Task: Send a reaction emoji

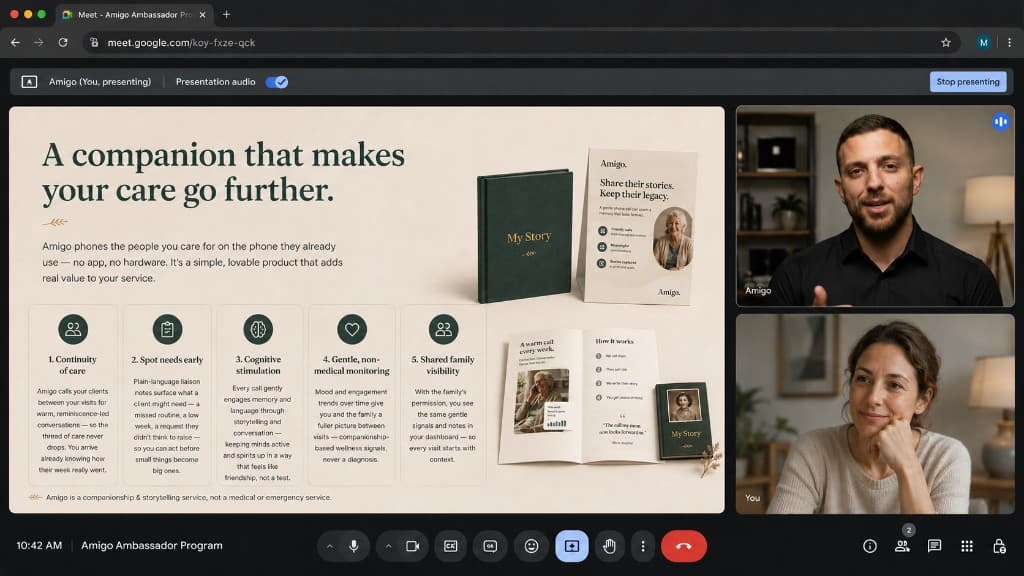Action: point(531,546)
